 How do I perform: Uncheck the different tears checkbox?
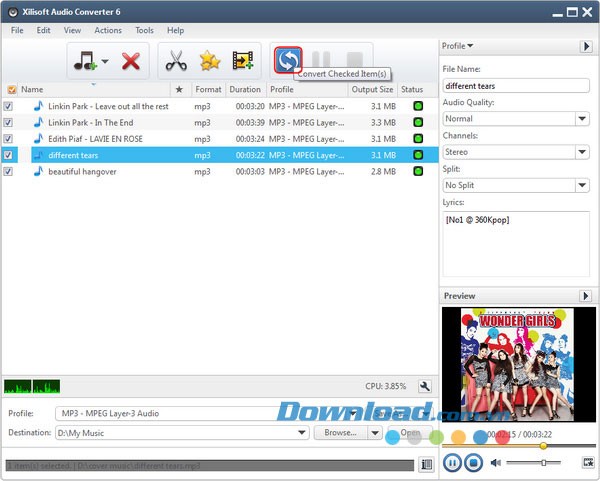pyautogui.click(x=8, y=155)
